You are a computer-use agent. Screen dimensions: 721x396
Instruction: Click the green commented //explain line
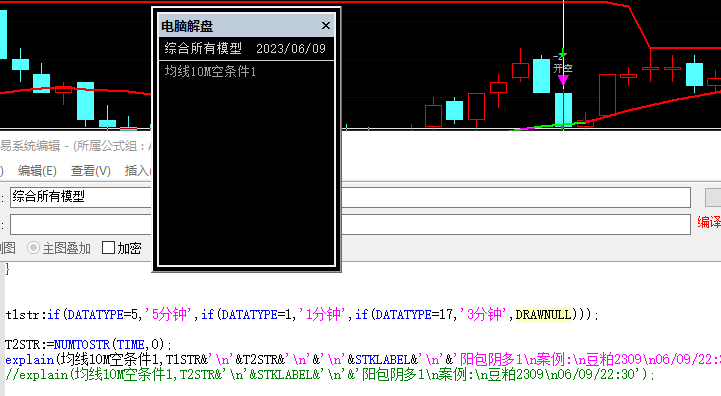click(x=330, y=374)
